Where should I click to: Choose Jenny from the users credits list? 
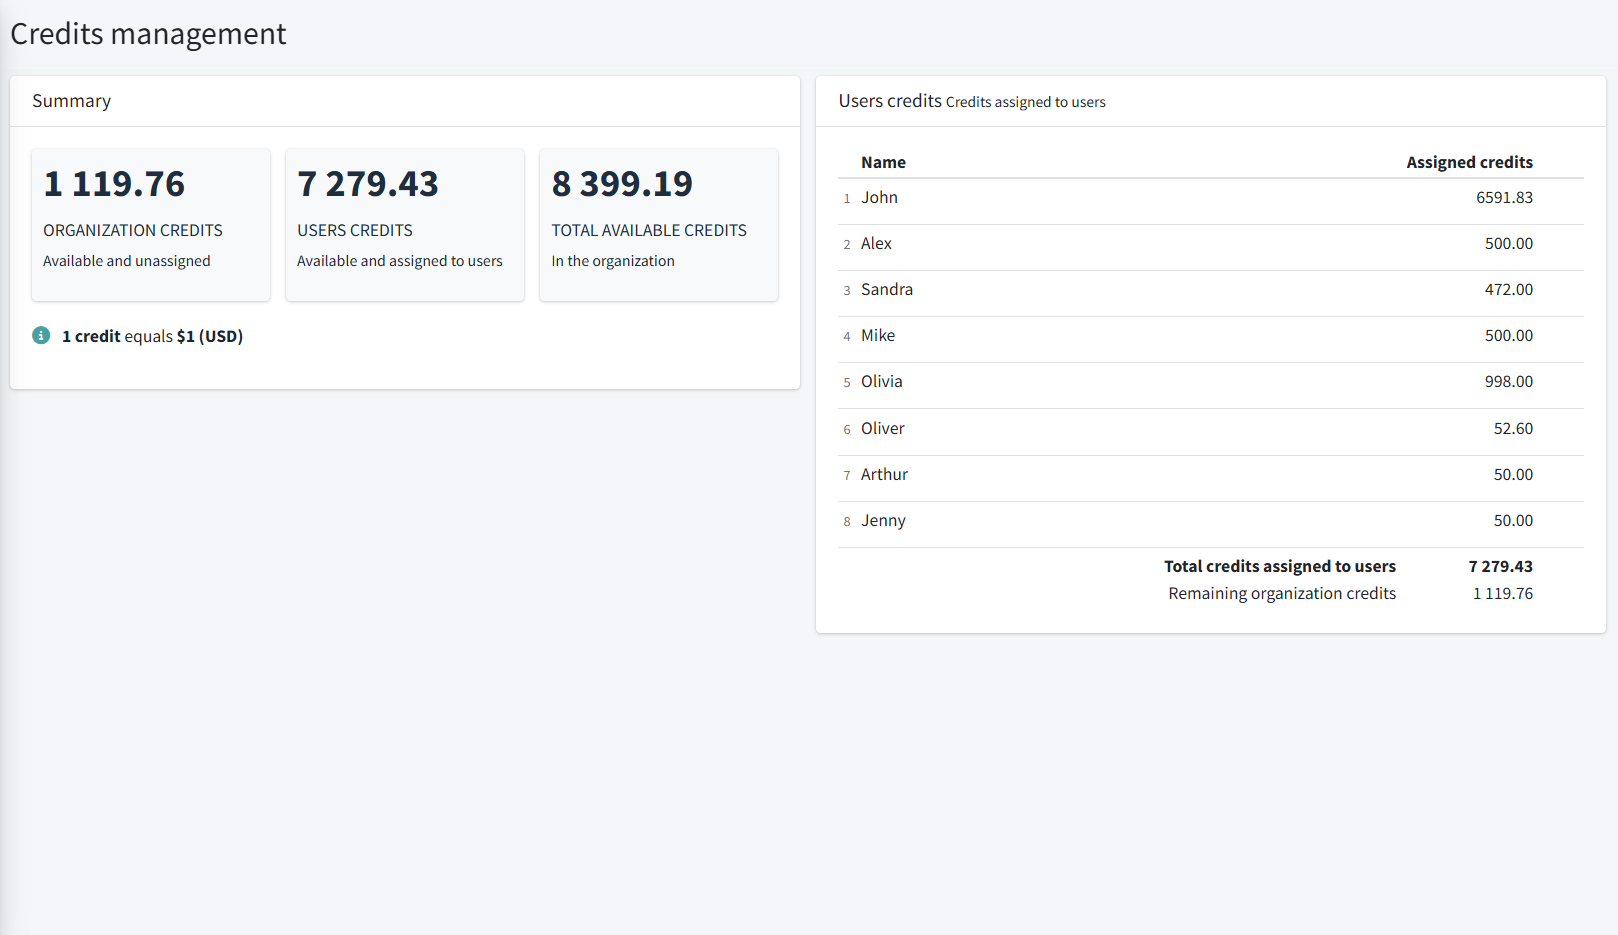883,521
